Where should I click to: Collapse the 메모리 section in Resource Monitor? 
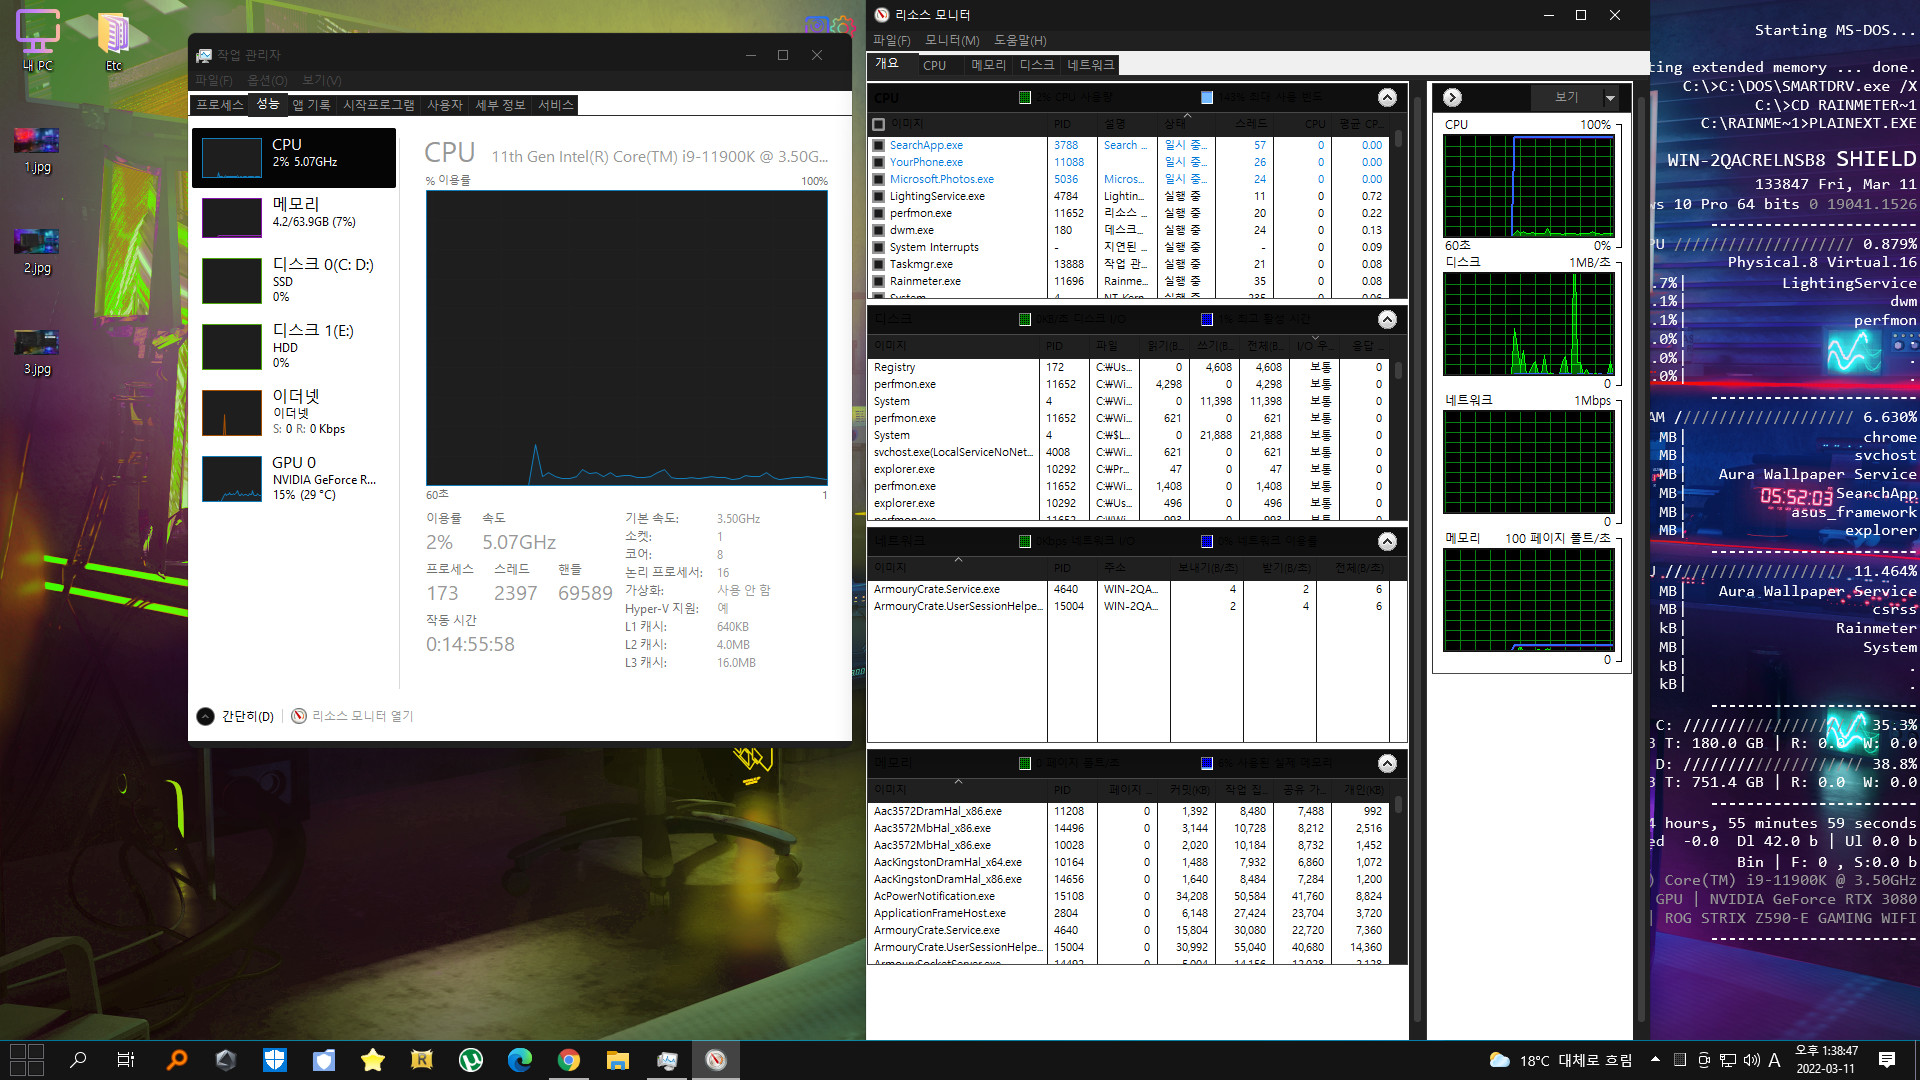tap(1387, 764)
